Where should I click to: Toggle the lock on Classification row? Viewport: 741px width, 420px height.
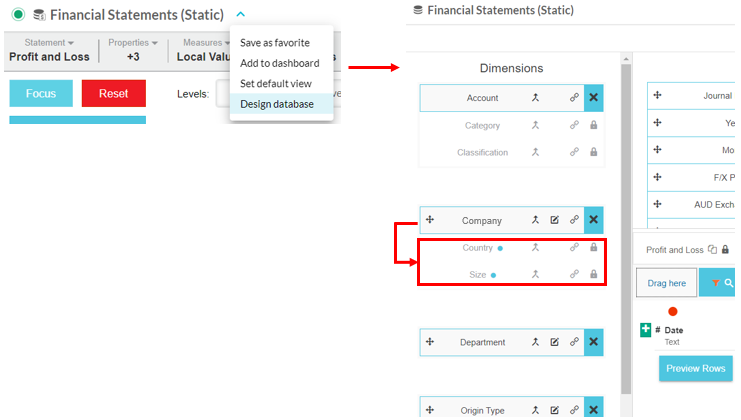pos(594,153)
